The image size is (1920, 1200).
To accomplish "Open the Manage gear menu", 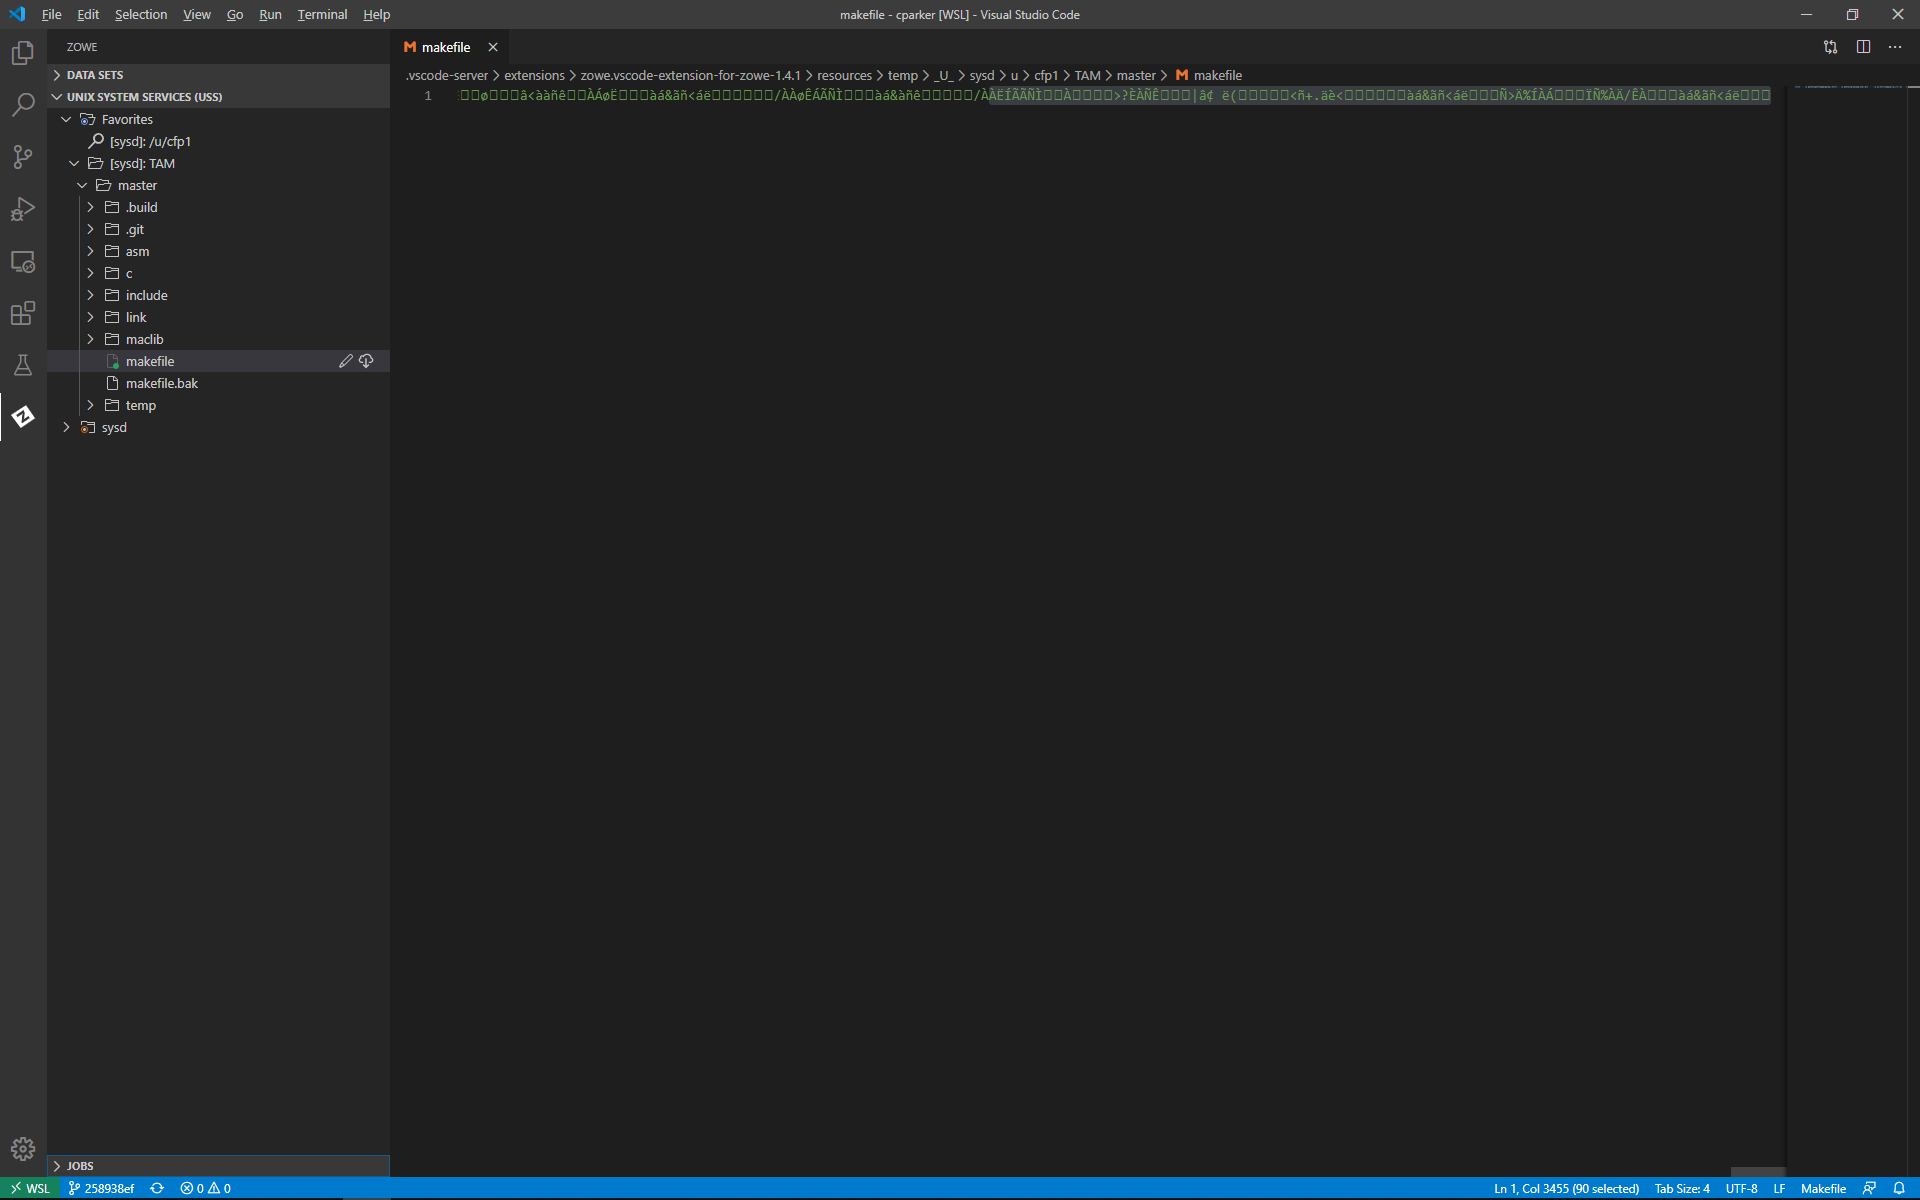I will click(x=23, y=1149).
